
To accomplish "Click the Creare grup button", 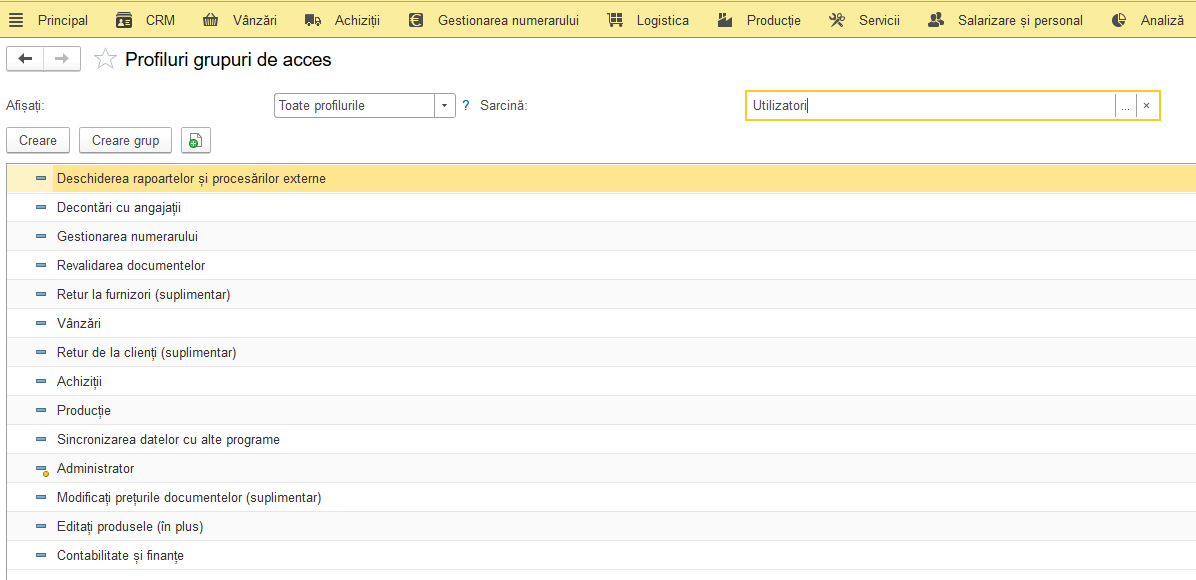I will pyautogui.click(x=126, y=140).
